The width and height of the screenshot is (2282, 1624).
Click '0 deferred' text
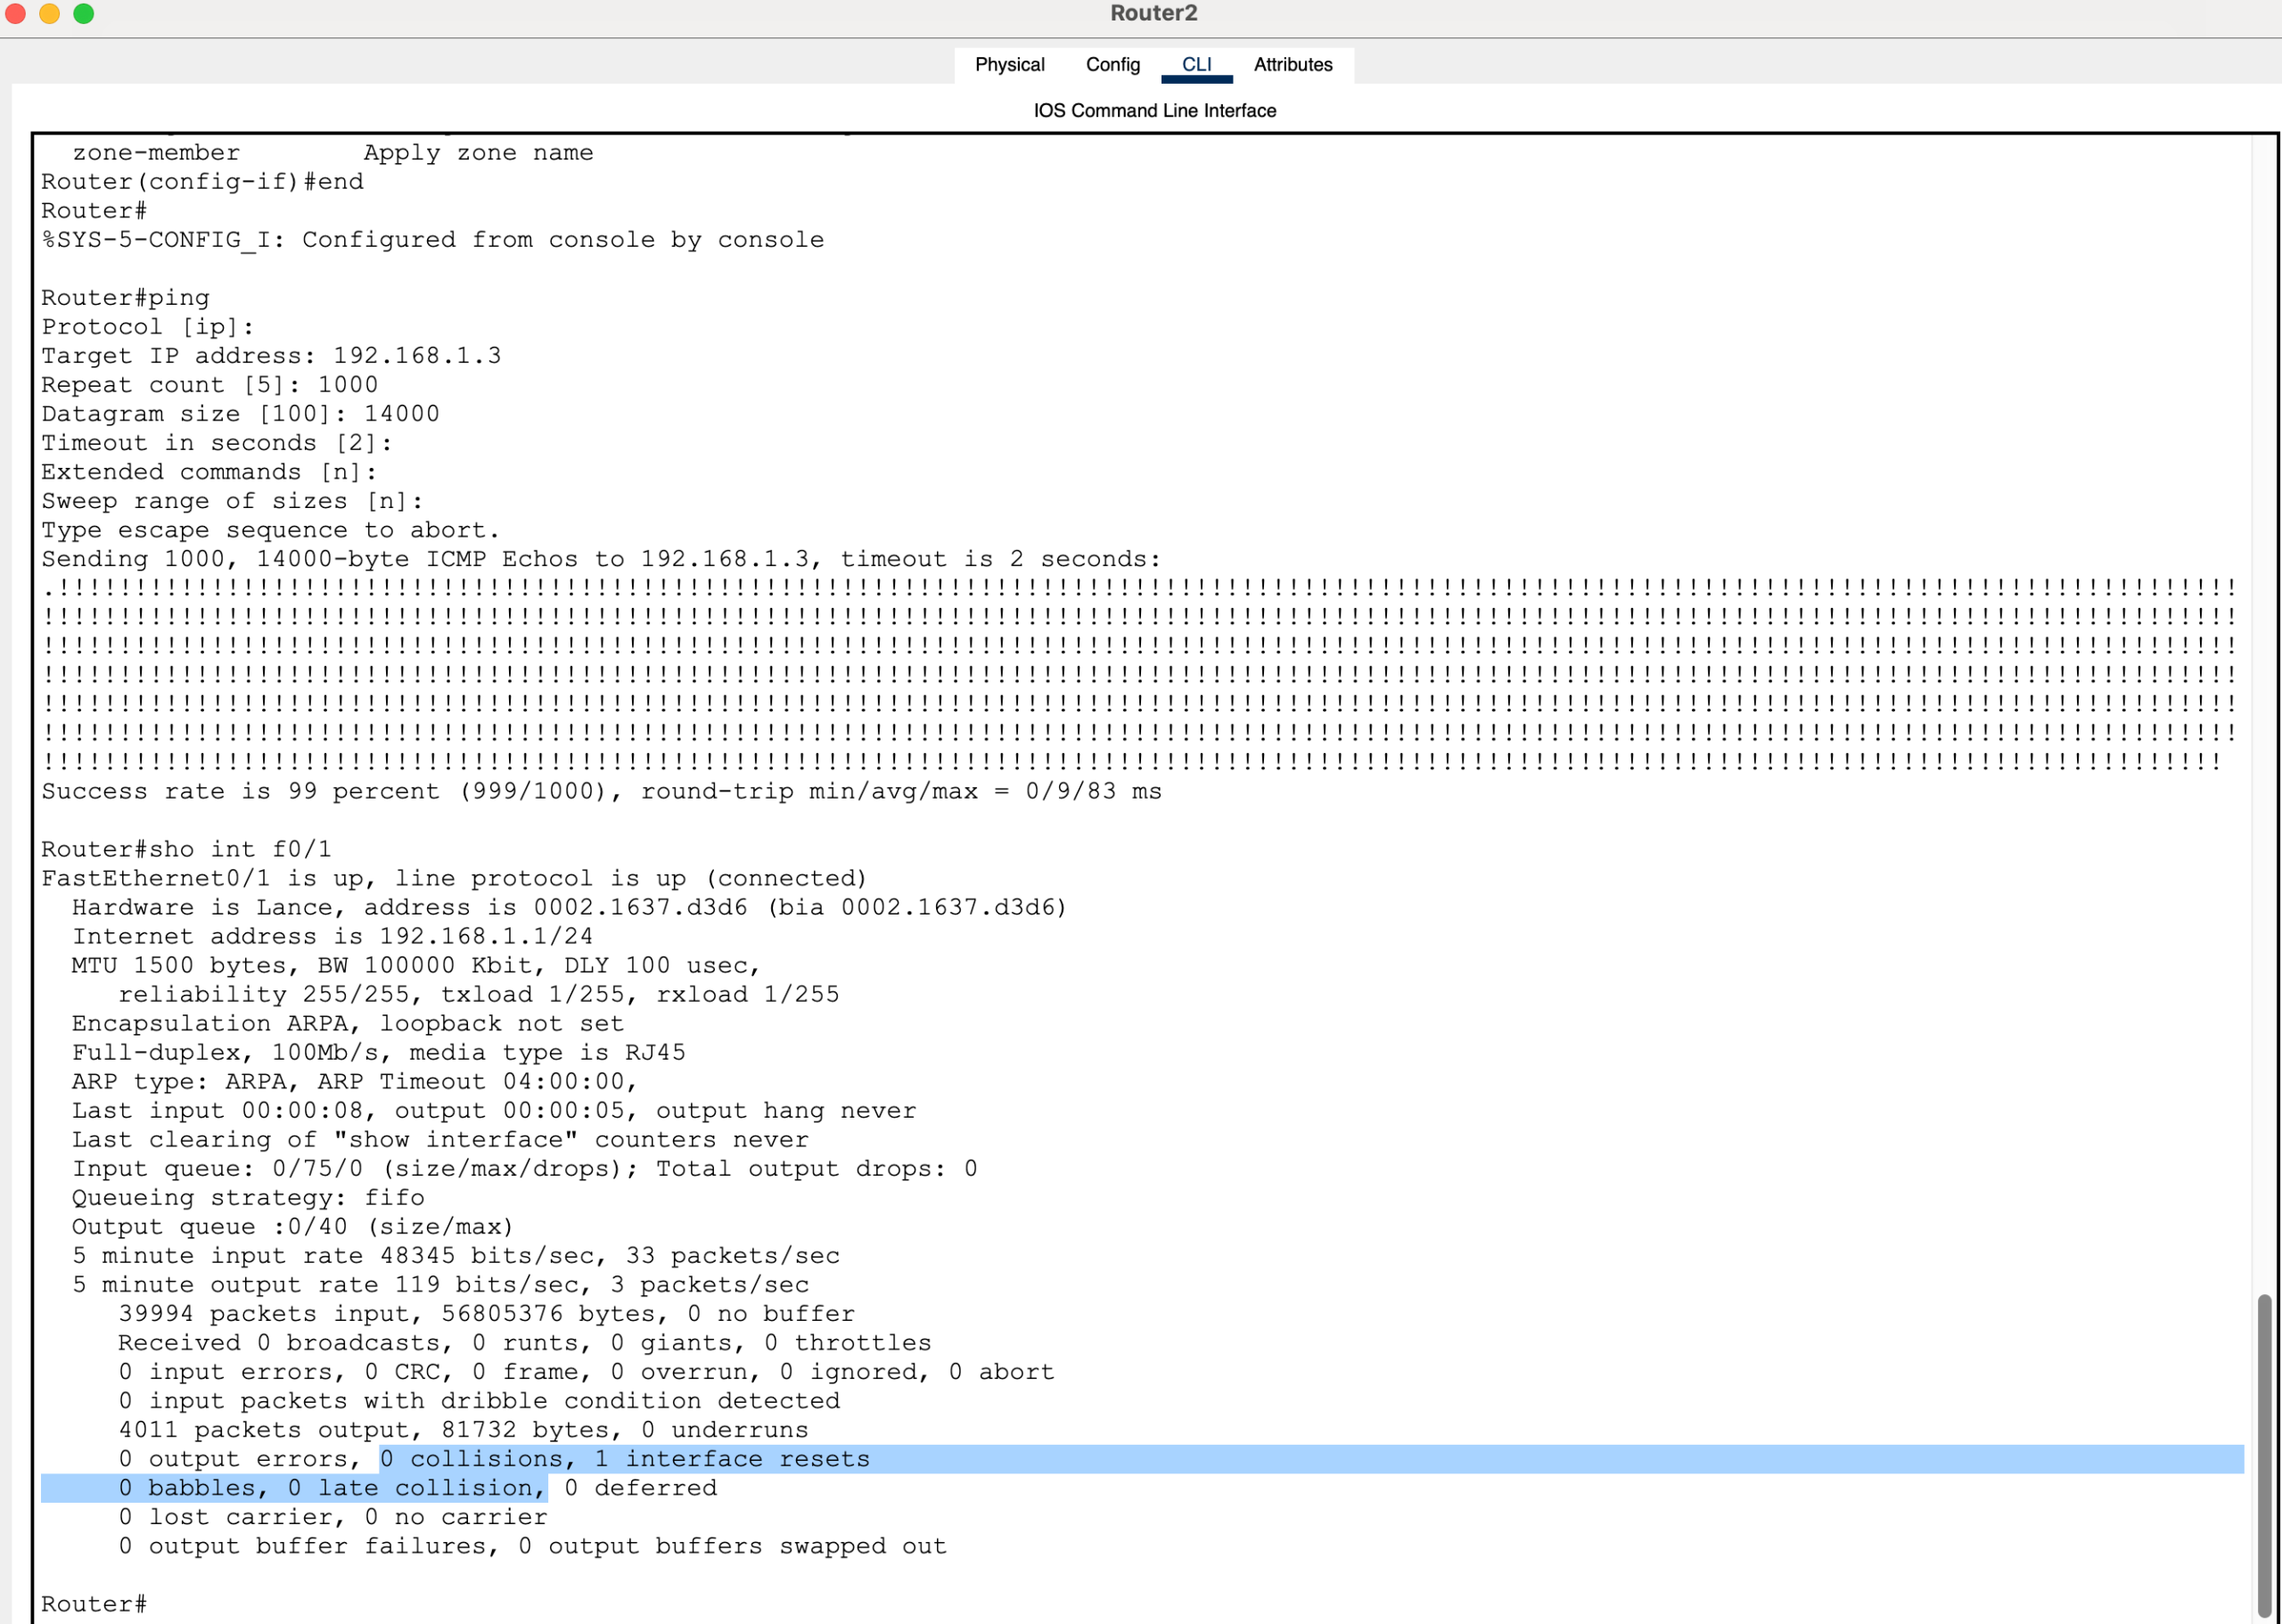click(640, 1487)
